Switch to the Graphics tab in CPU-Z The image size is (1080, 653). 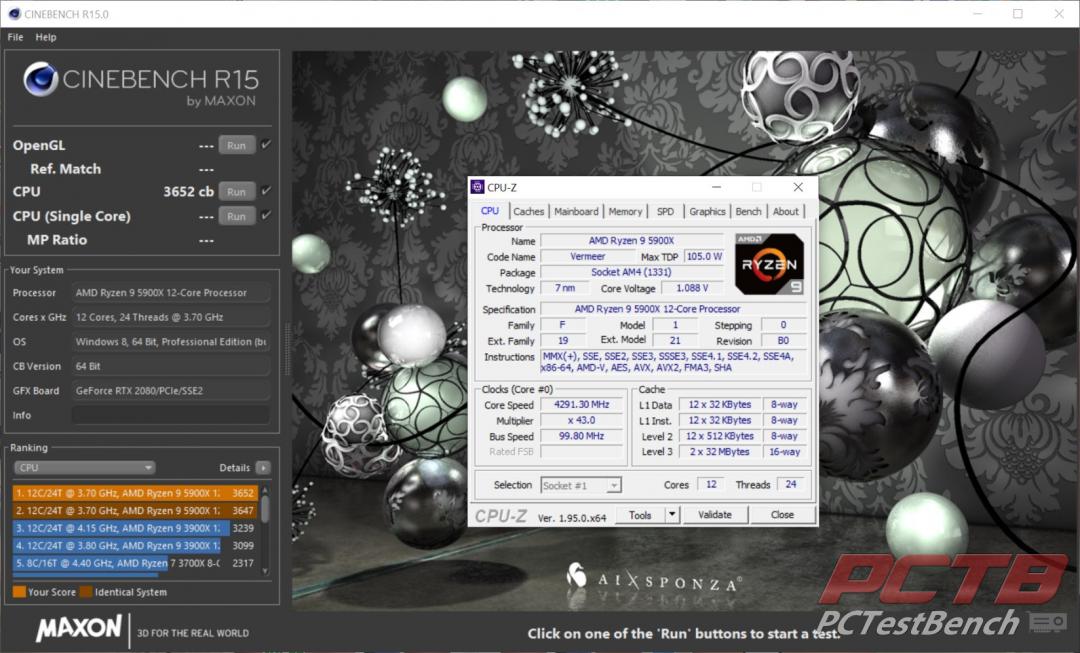tap(707, 211)
